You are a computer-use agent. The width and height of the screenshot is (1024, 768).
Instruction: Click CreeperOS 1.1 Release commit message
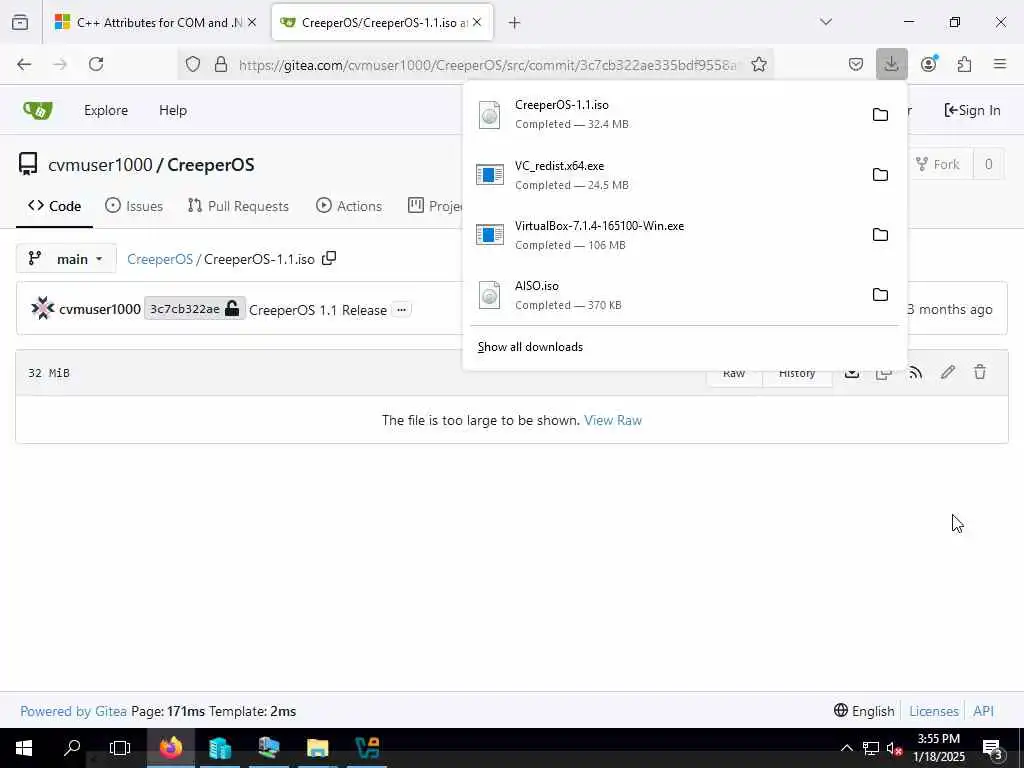[x=318, y=310]
